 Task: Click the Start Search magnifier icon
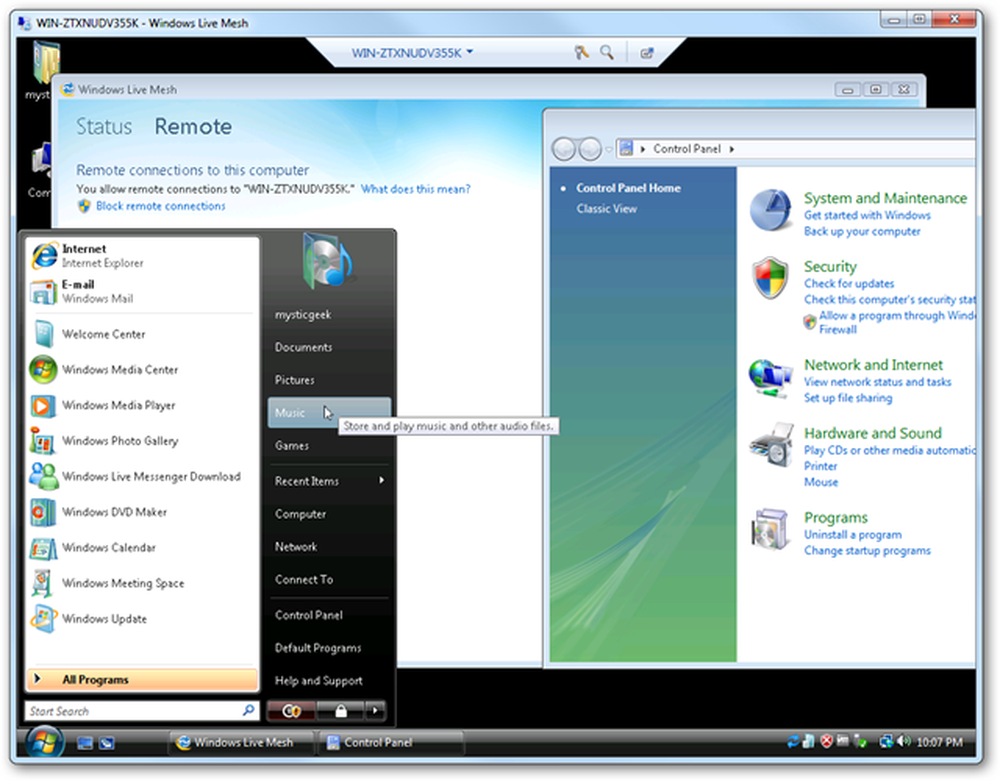coord(249,710)
